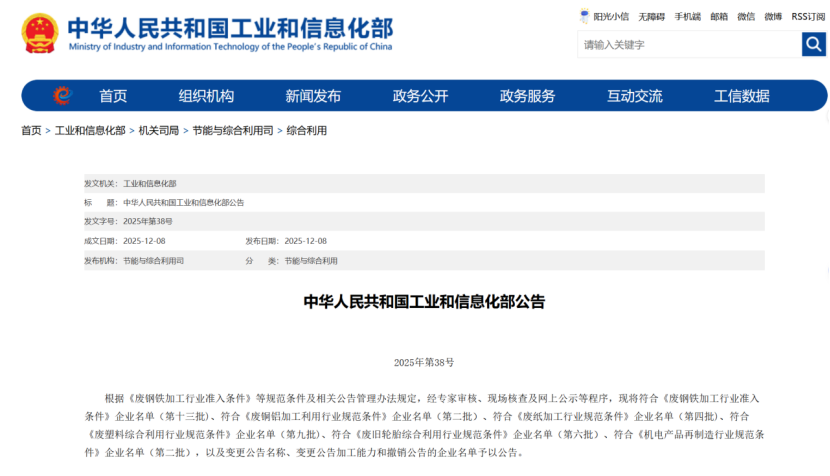Viewport: 830px width, 476px height.
Task: Open the 工信数据 navigation item
Action: pos(742,96)
